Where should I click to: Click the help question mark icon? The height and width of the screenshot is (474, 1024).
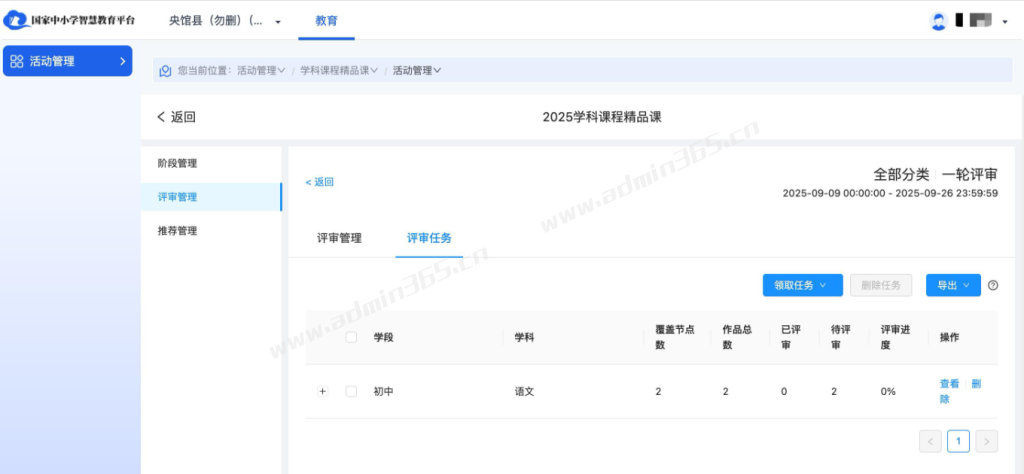coord(993,285)
